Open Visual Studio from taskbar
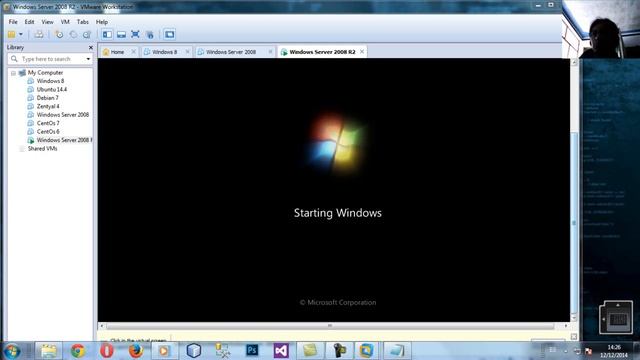Image resolution: width=640 pixels, height=360 pixels. click(281, 351)
